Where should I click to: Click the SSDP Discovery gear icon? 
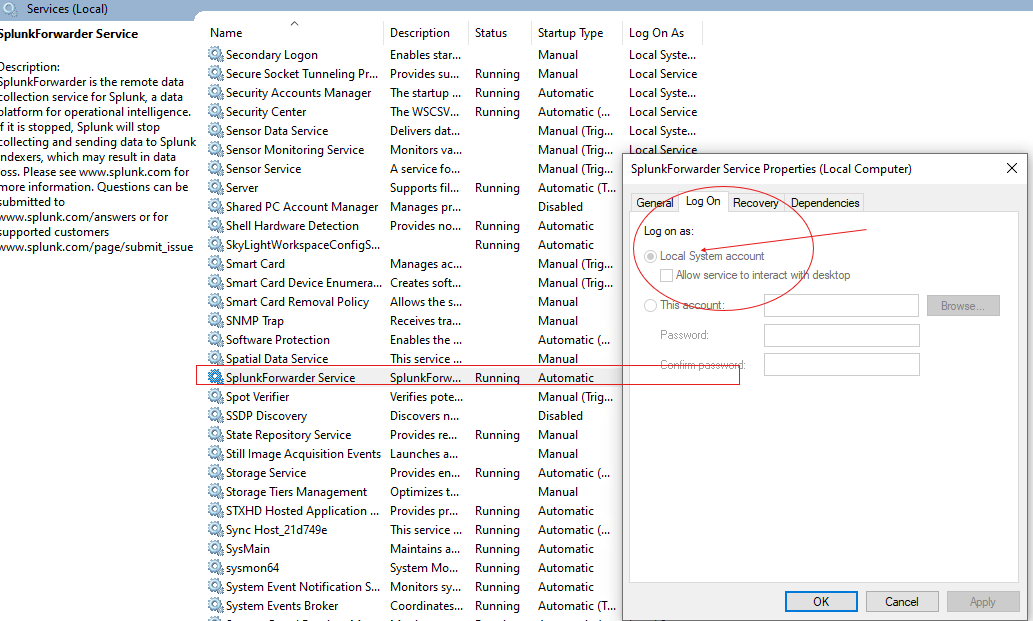(x=216, y=416)
